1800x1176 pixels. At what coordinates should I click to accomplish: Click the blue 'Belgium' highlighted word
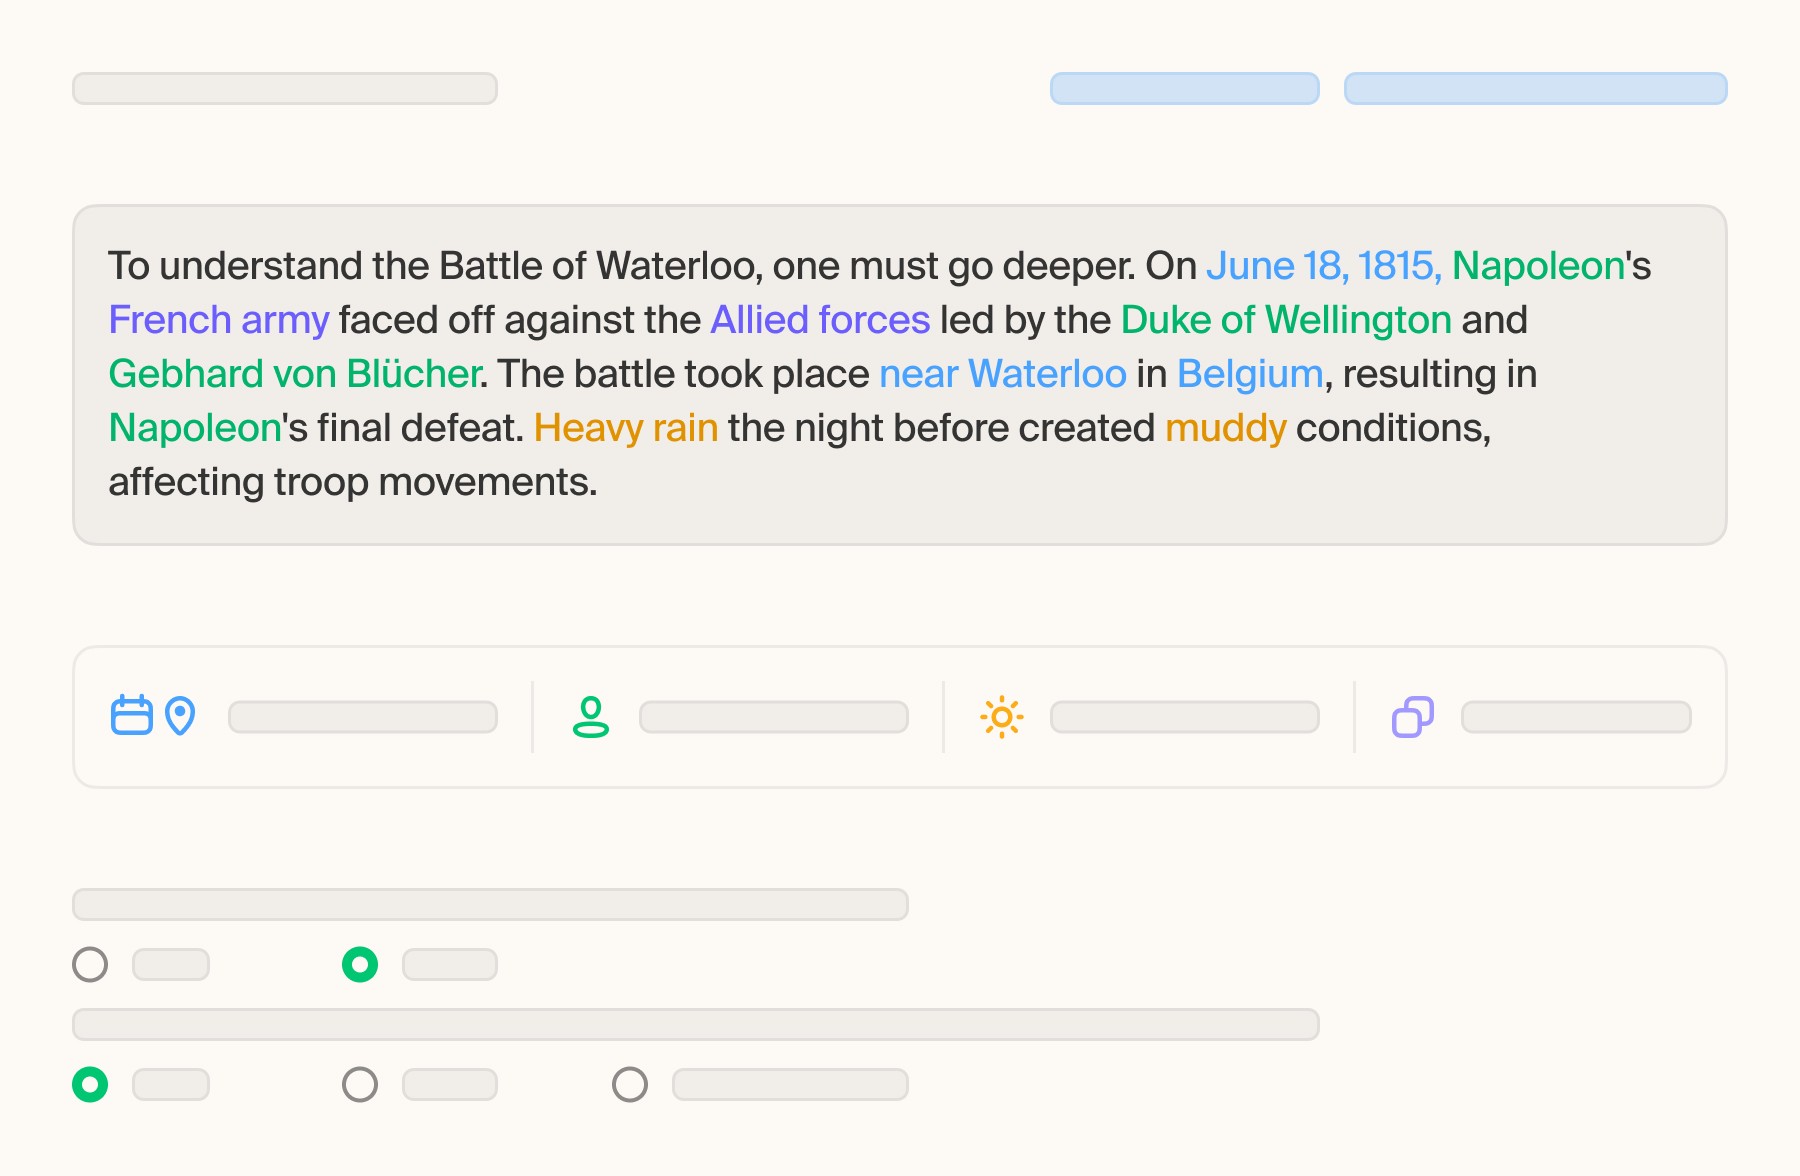click(1250, 374)
